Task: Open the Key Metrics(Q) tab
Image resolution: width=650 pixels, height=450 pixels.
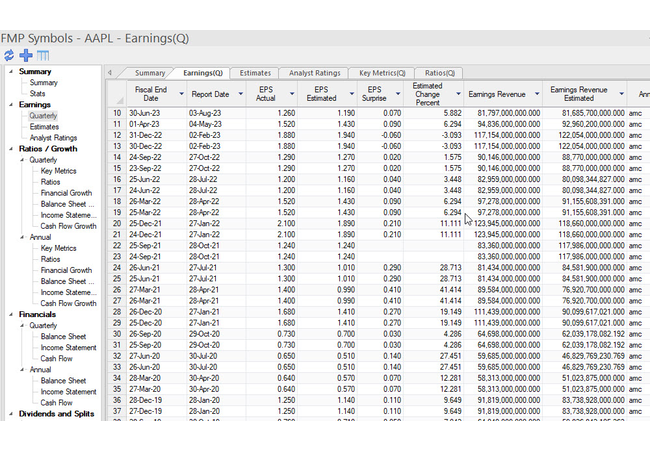Action: [x=382, y=73]
